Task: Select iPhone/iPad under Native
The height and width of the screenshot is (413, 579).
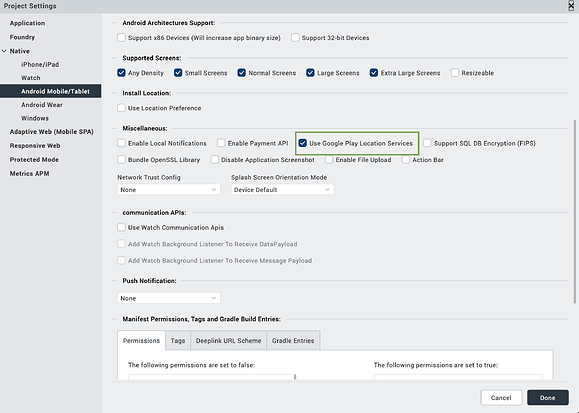Action: [x=40, y=64]
